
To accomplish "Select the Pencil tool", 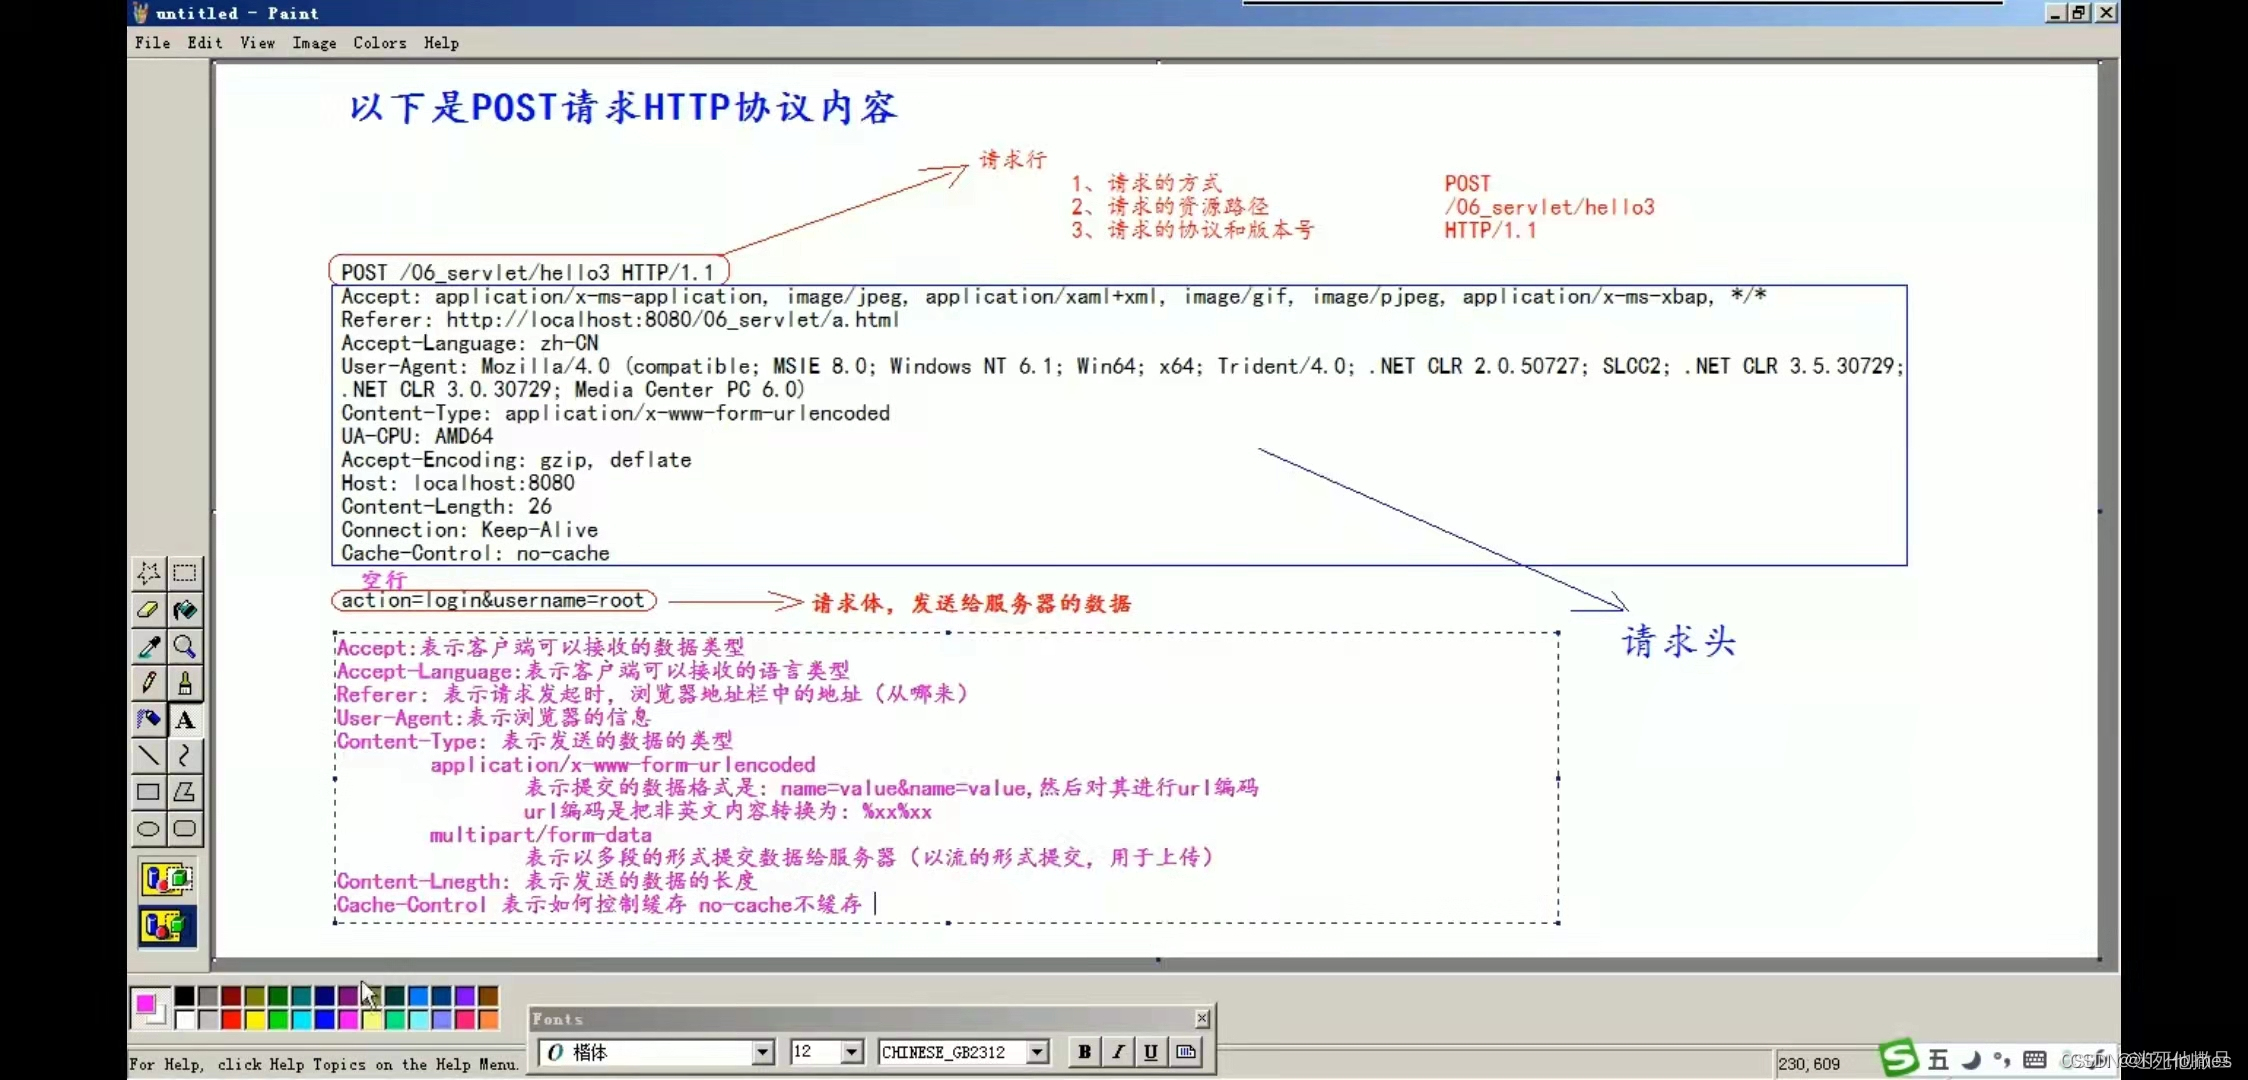I will click(149, 683).
